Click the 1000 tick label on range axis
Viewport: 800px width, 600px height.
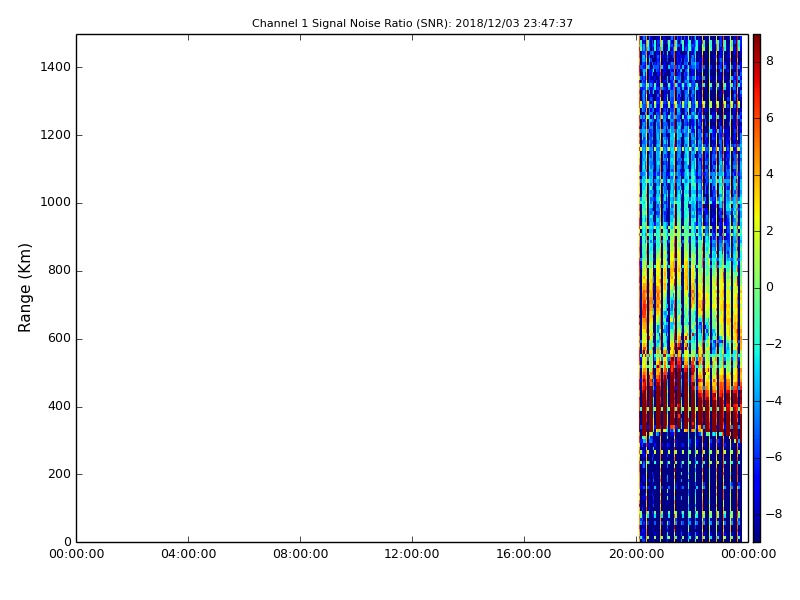56,203
